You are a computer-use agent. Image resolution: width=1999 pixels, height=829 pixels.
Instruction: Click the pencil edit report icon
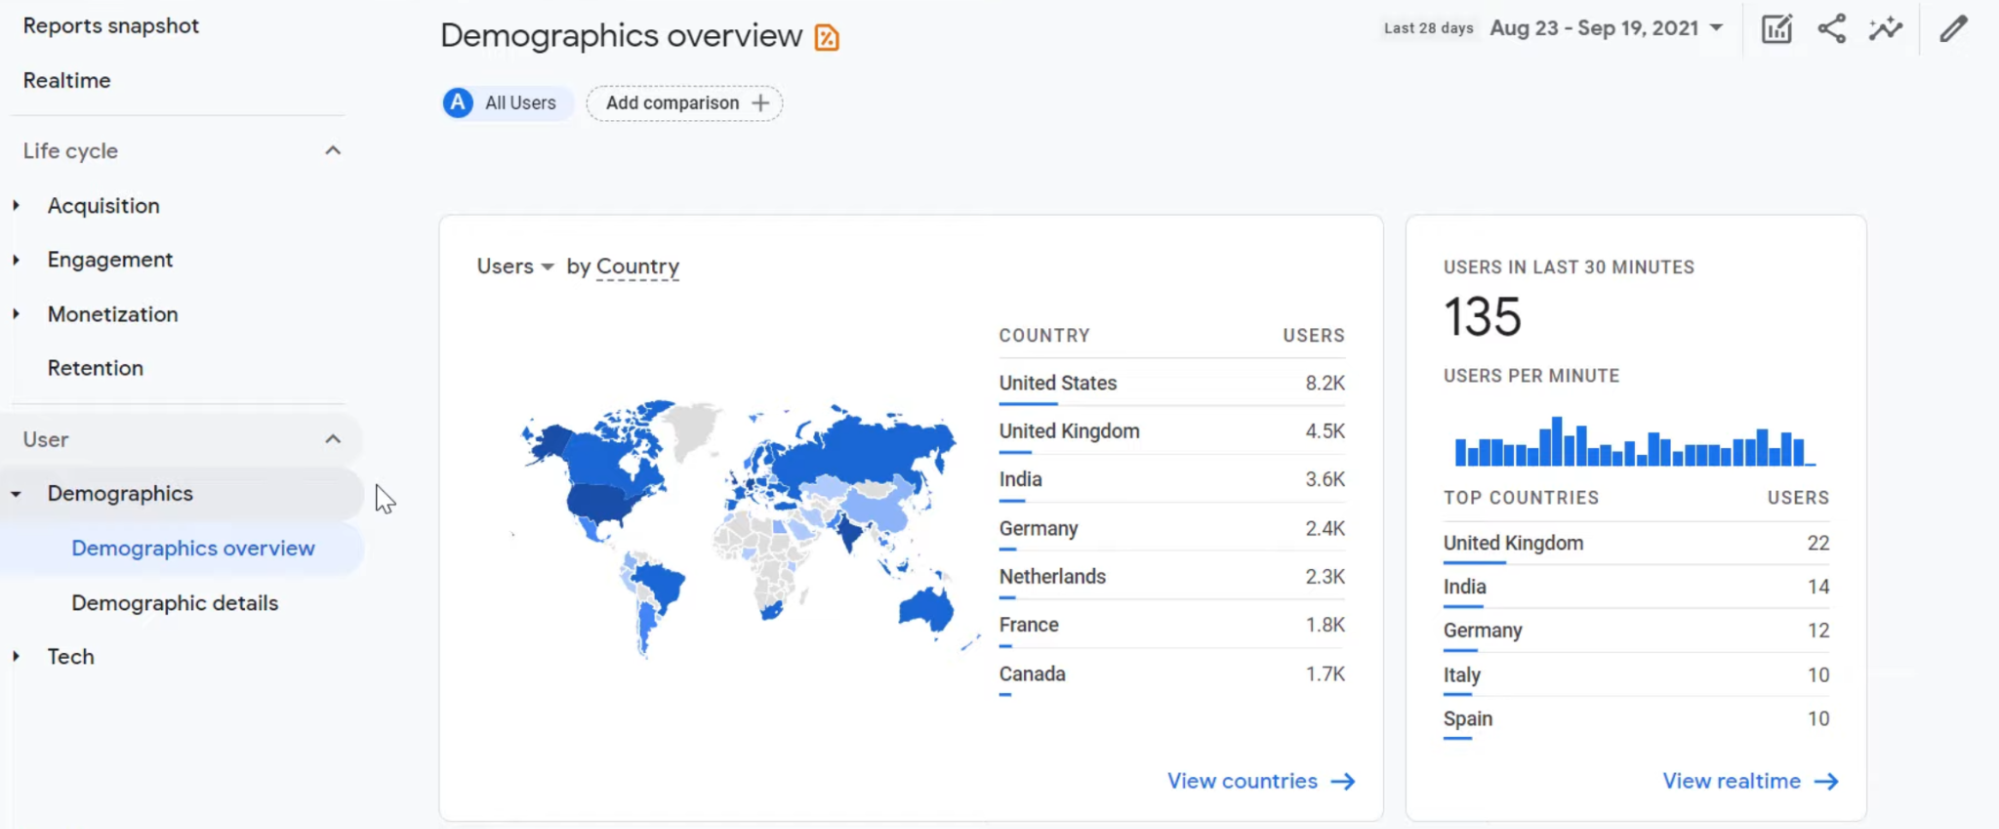tap(1953, 29)
